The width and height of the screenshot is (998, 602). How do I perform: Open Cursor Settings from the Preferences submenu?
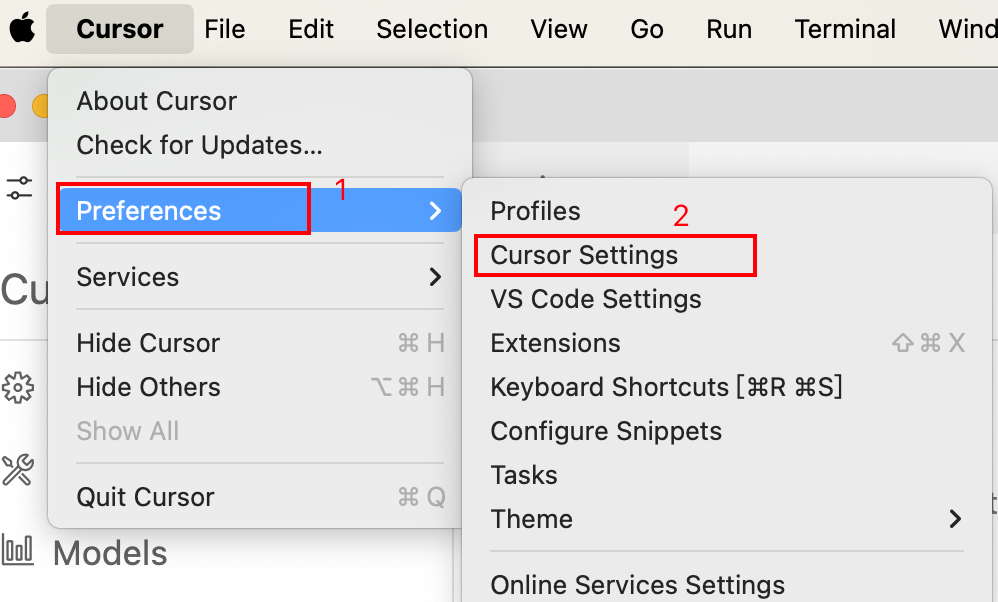click(x=584, y=255)
